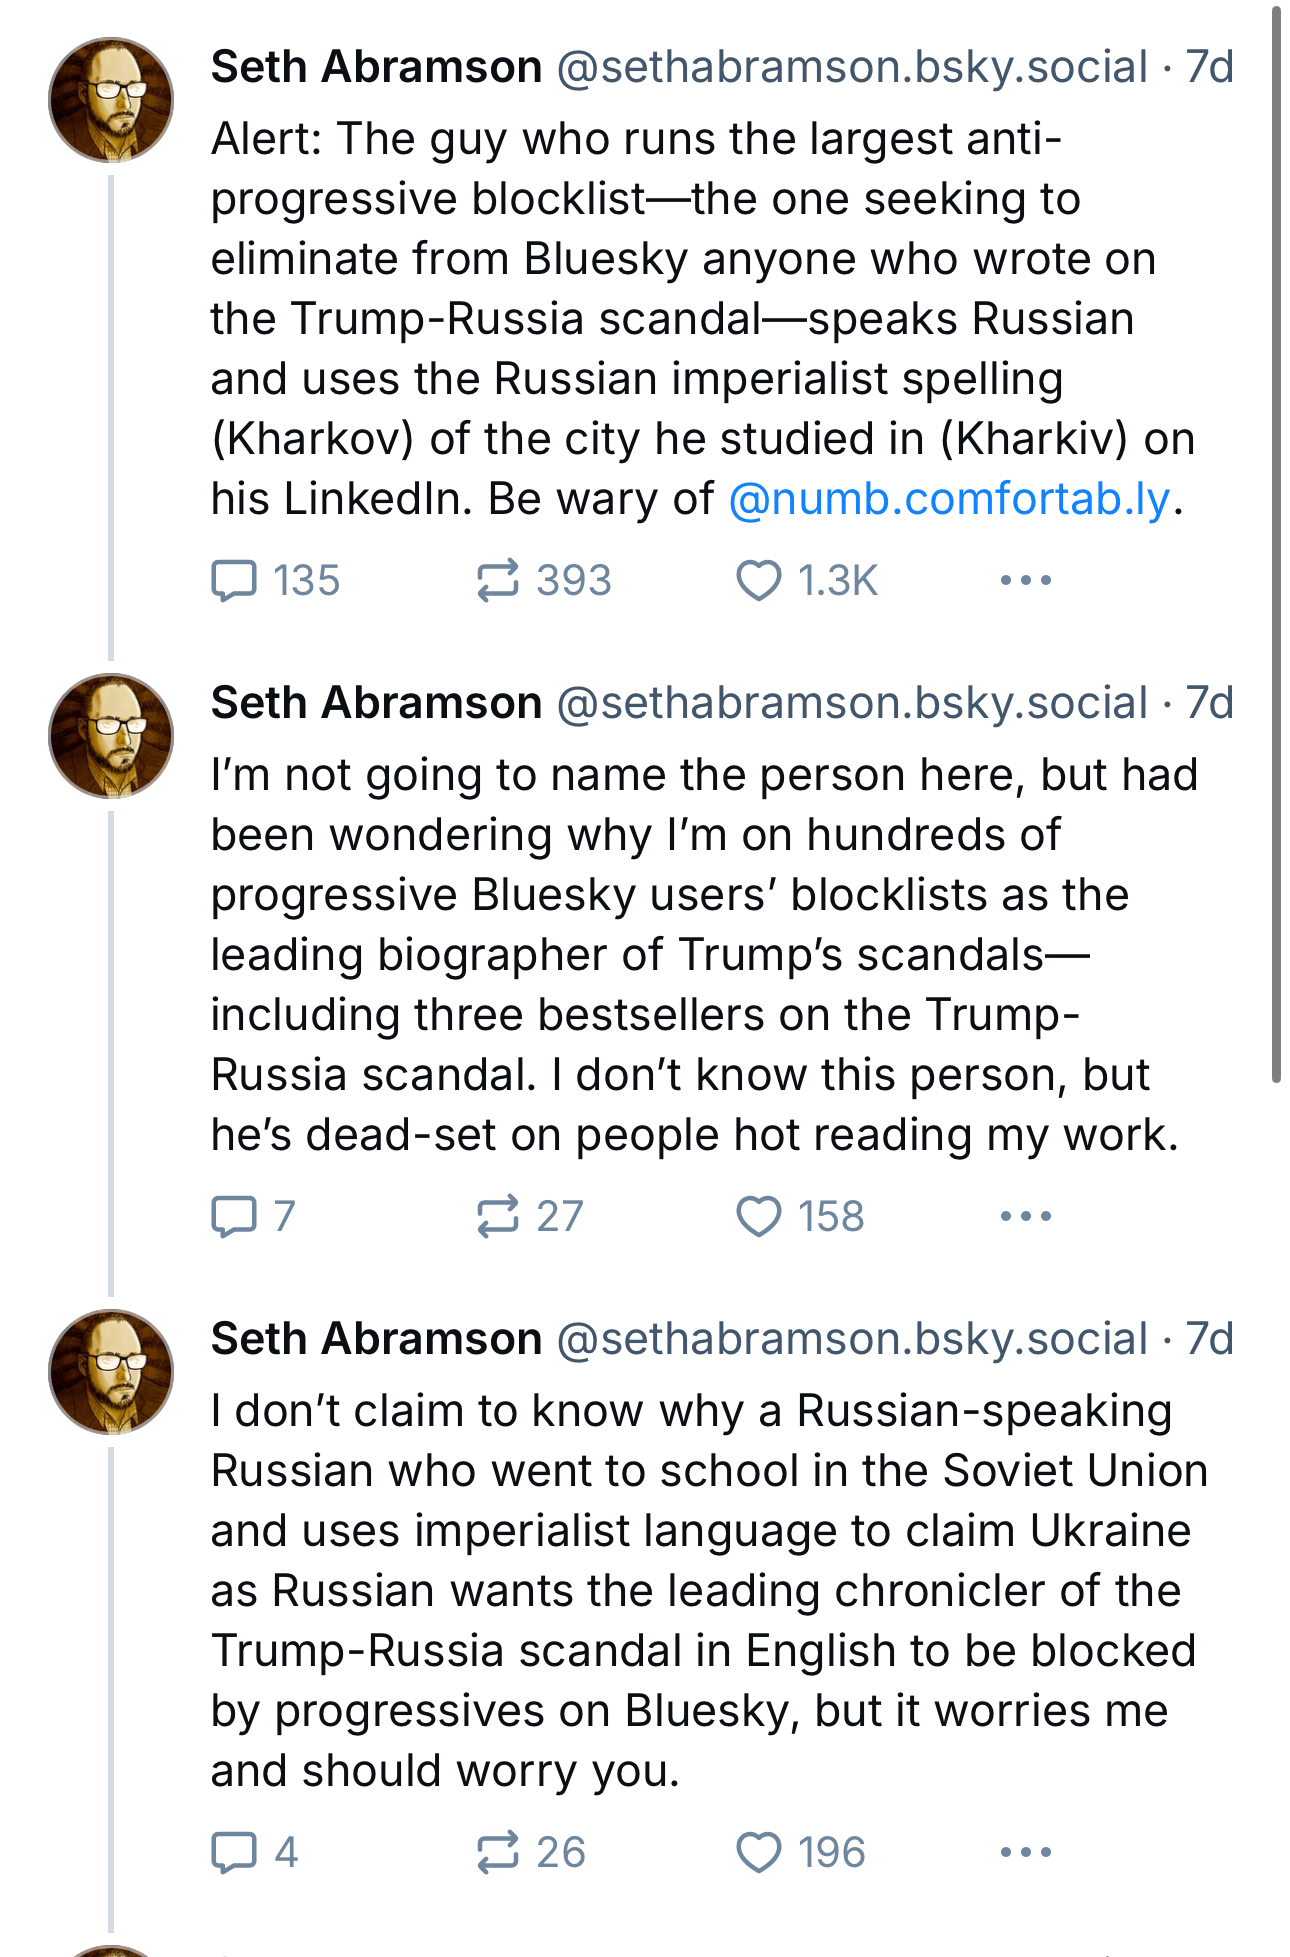This screenshot has width=1290, height=1957.
Task: Open the @numb.comfortab.ly mention link
Action: (x=949, y=499)
